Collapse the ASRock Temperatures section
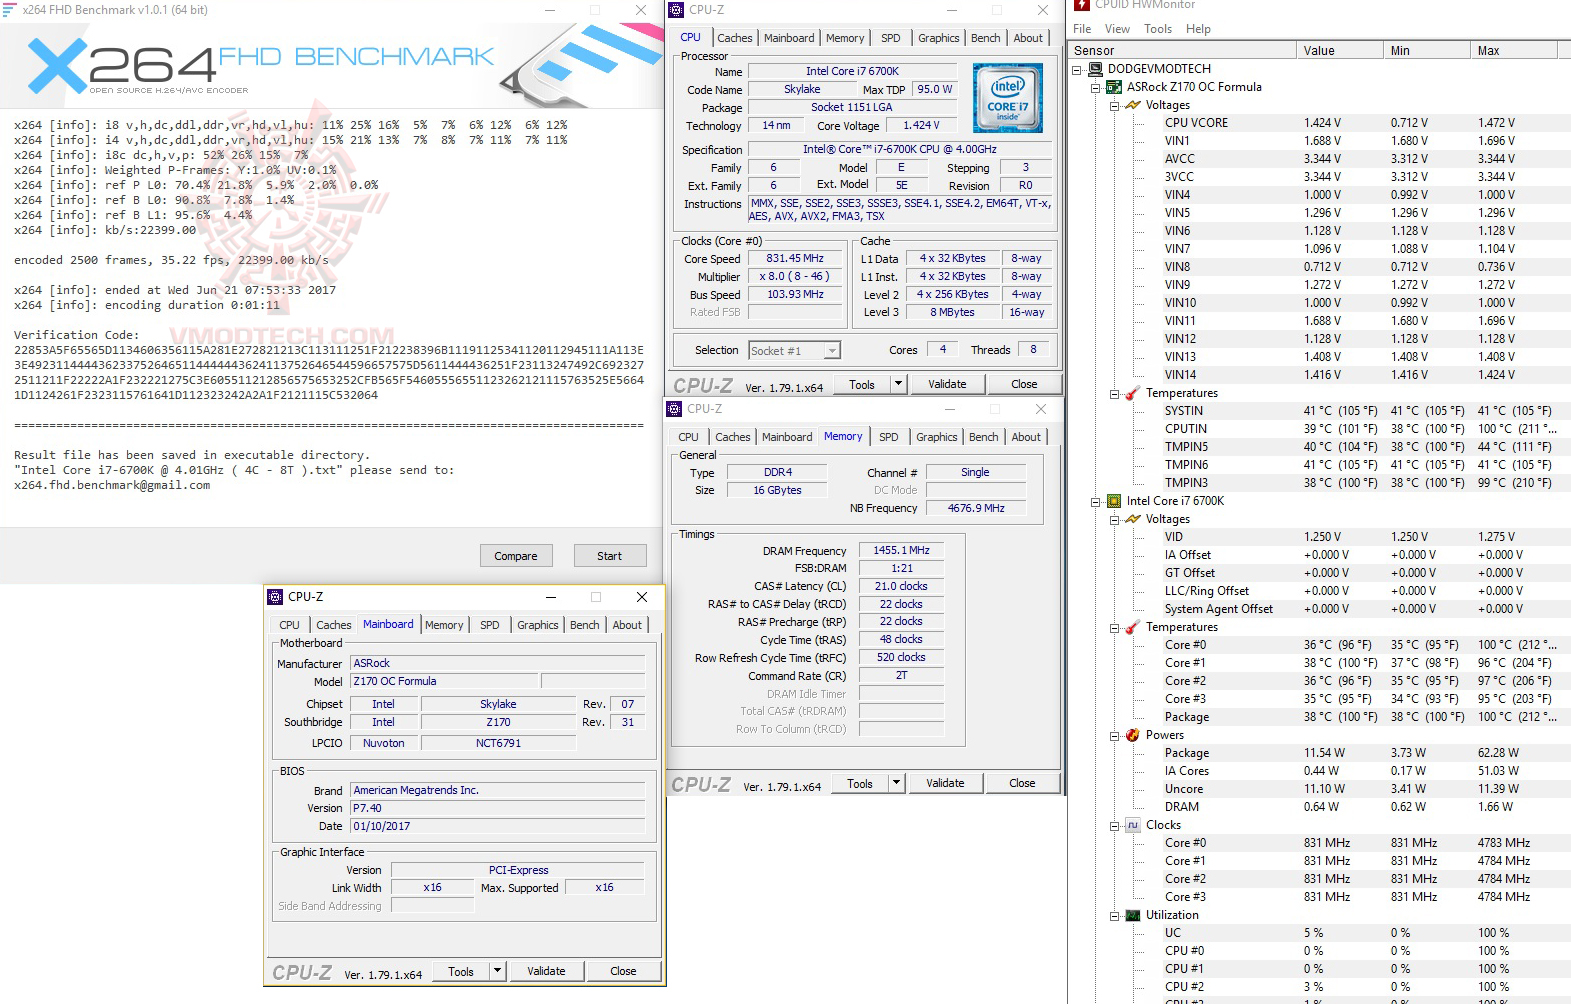Image resolution: width=1571 pixels, height=1004 pixels. click(x=1115, y=393)
